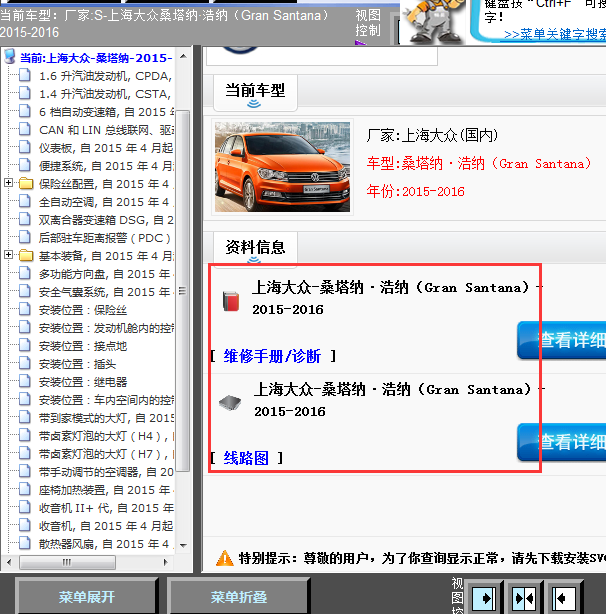
Task: Open the 线路图 link
Action: coord(246,458)
